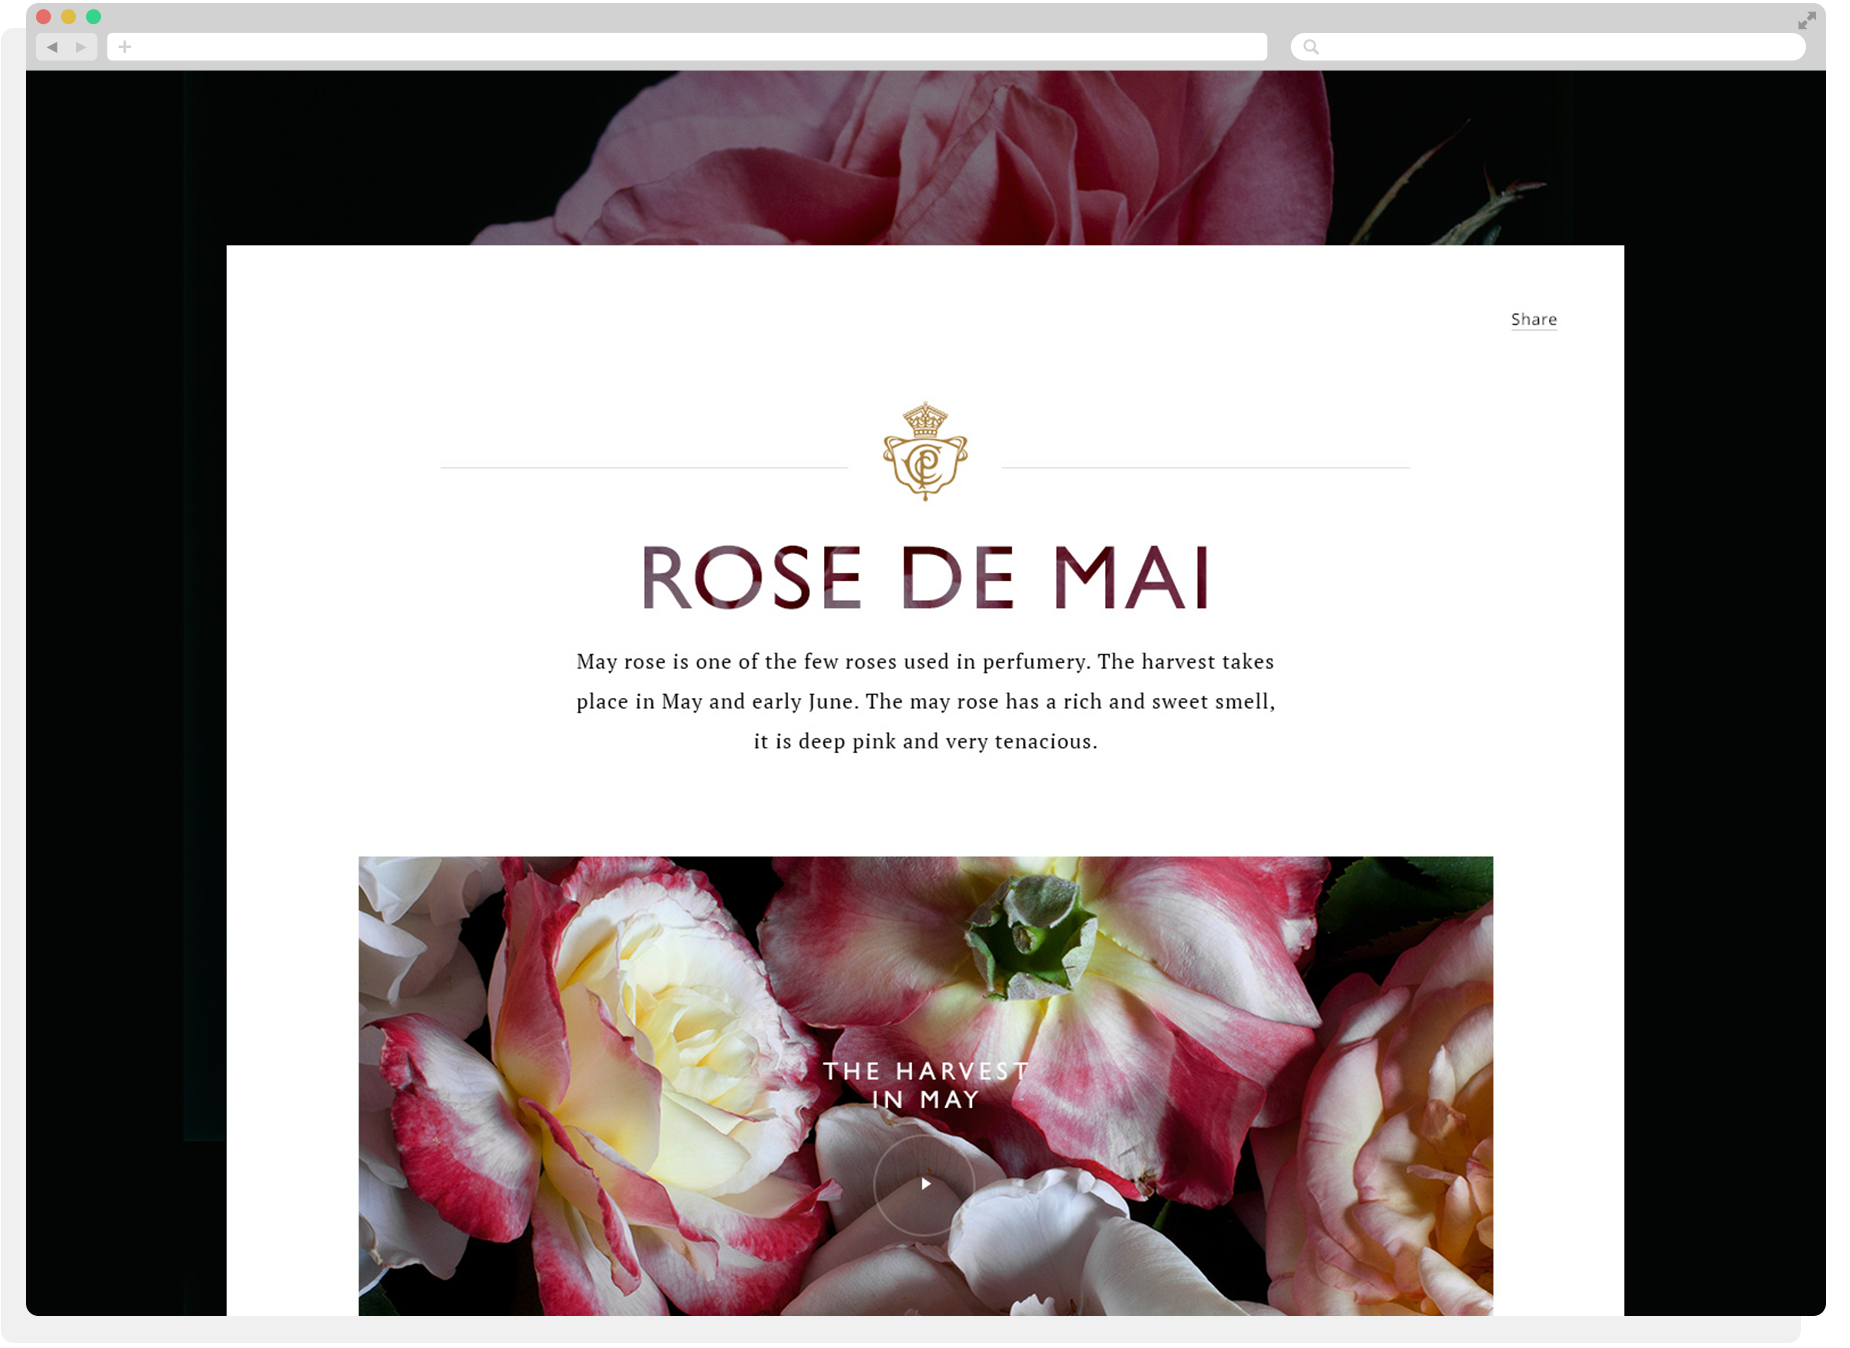Viewport: 1850px width, 1348px height.
Task: Open the Share link
Action: [x=1534, y=319]
